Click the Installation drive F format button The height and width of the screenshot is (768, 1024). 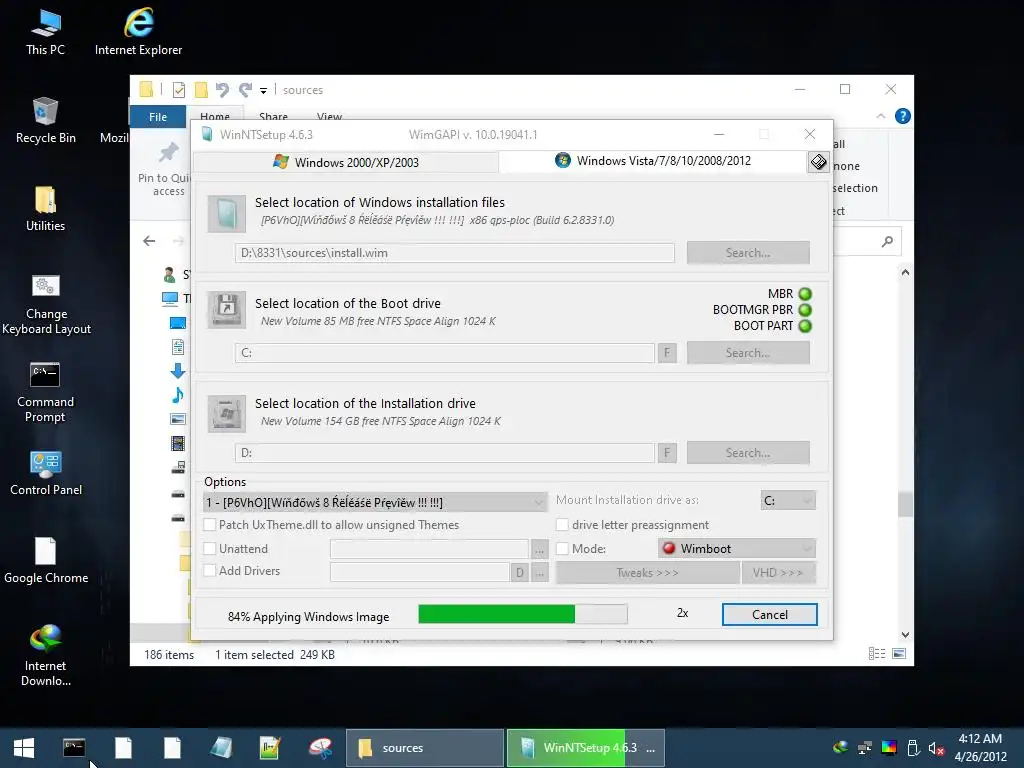tap(667, 453)
